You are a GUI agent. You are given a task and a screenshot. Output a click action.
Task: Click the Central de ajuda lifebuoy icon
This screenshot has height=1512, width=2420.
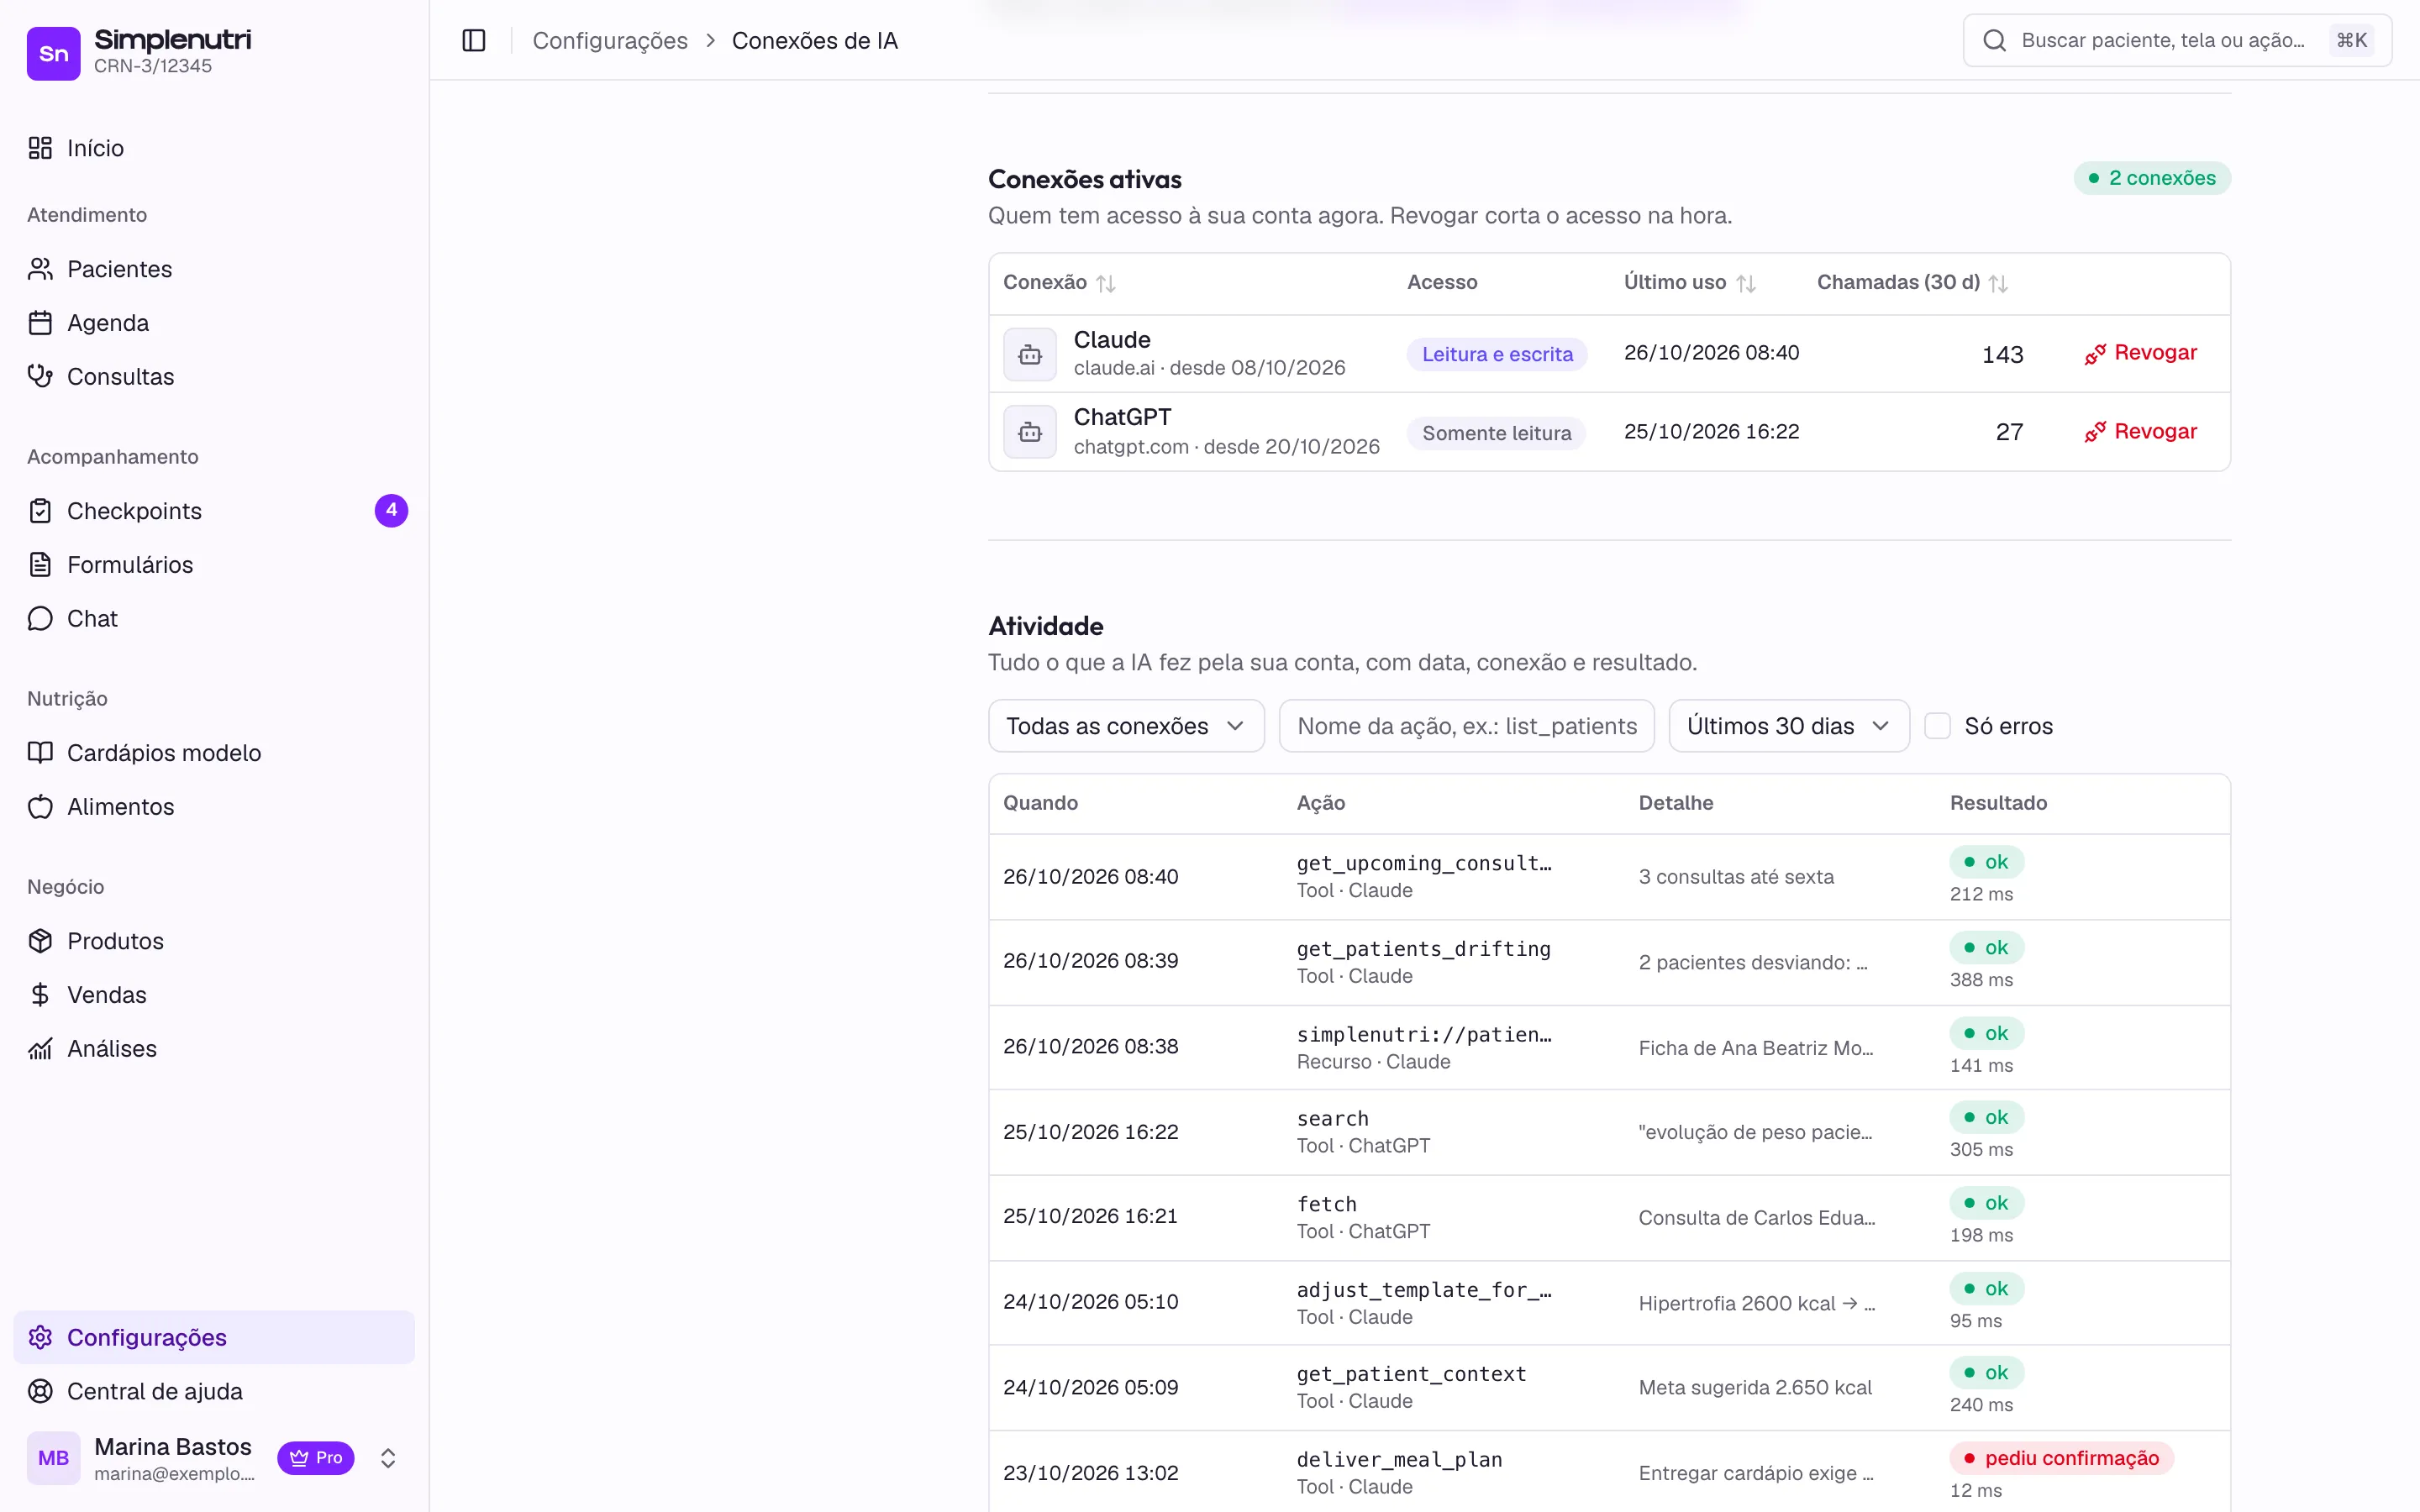click(x=40, y=1391)
